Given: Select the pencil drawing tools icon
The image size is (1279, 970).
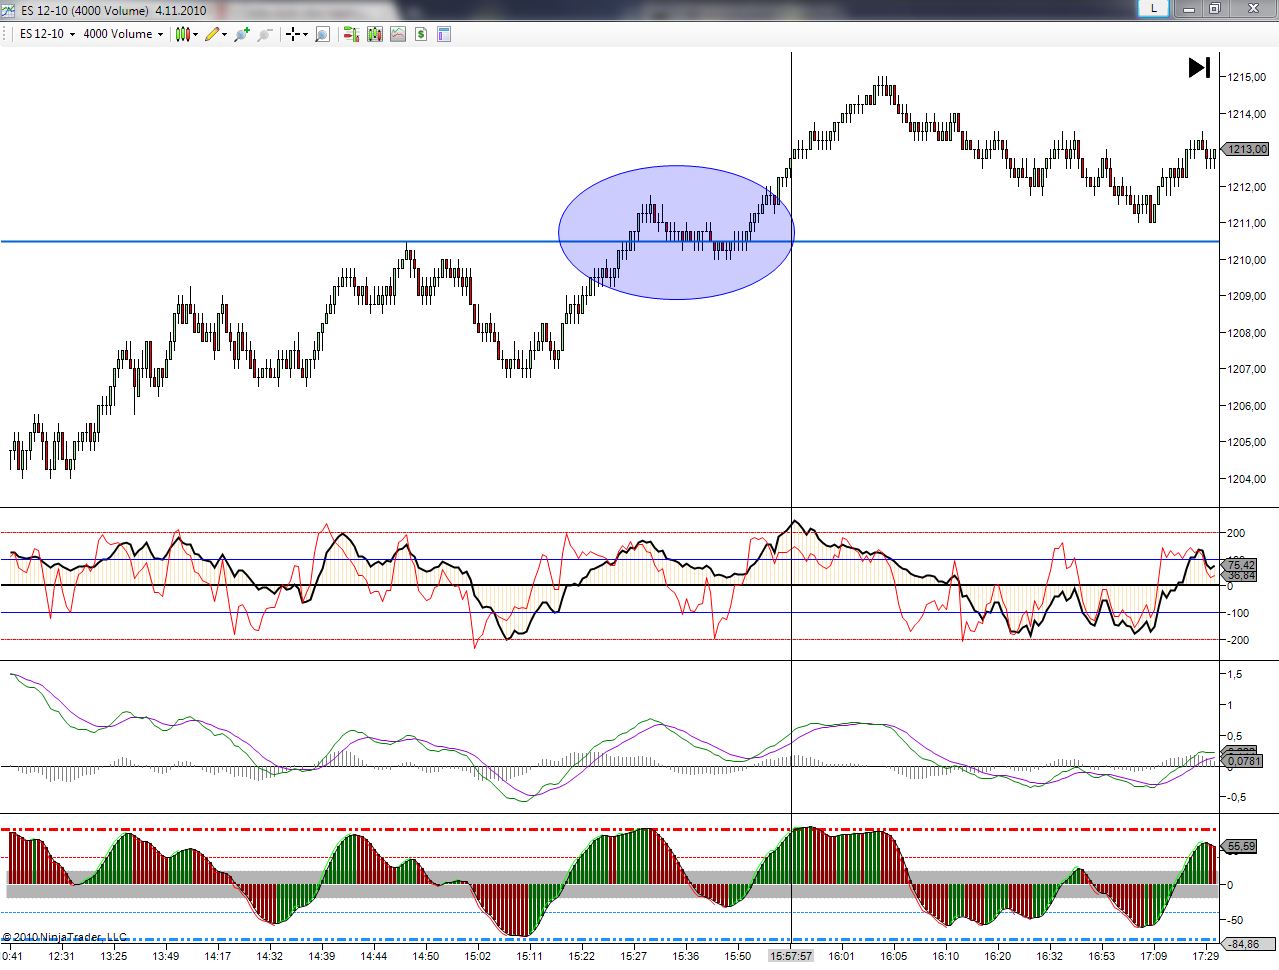Looking at the screenshot, I should point(212,34).
